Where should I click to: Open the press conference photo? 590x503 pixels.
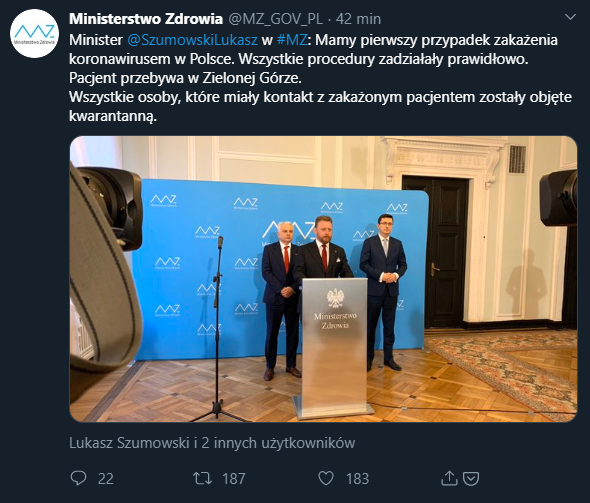pos(323,279)
